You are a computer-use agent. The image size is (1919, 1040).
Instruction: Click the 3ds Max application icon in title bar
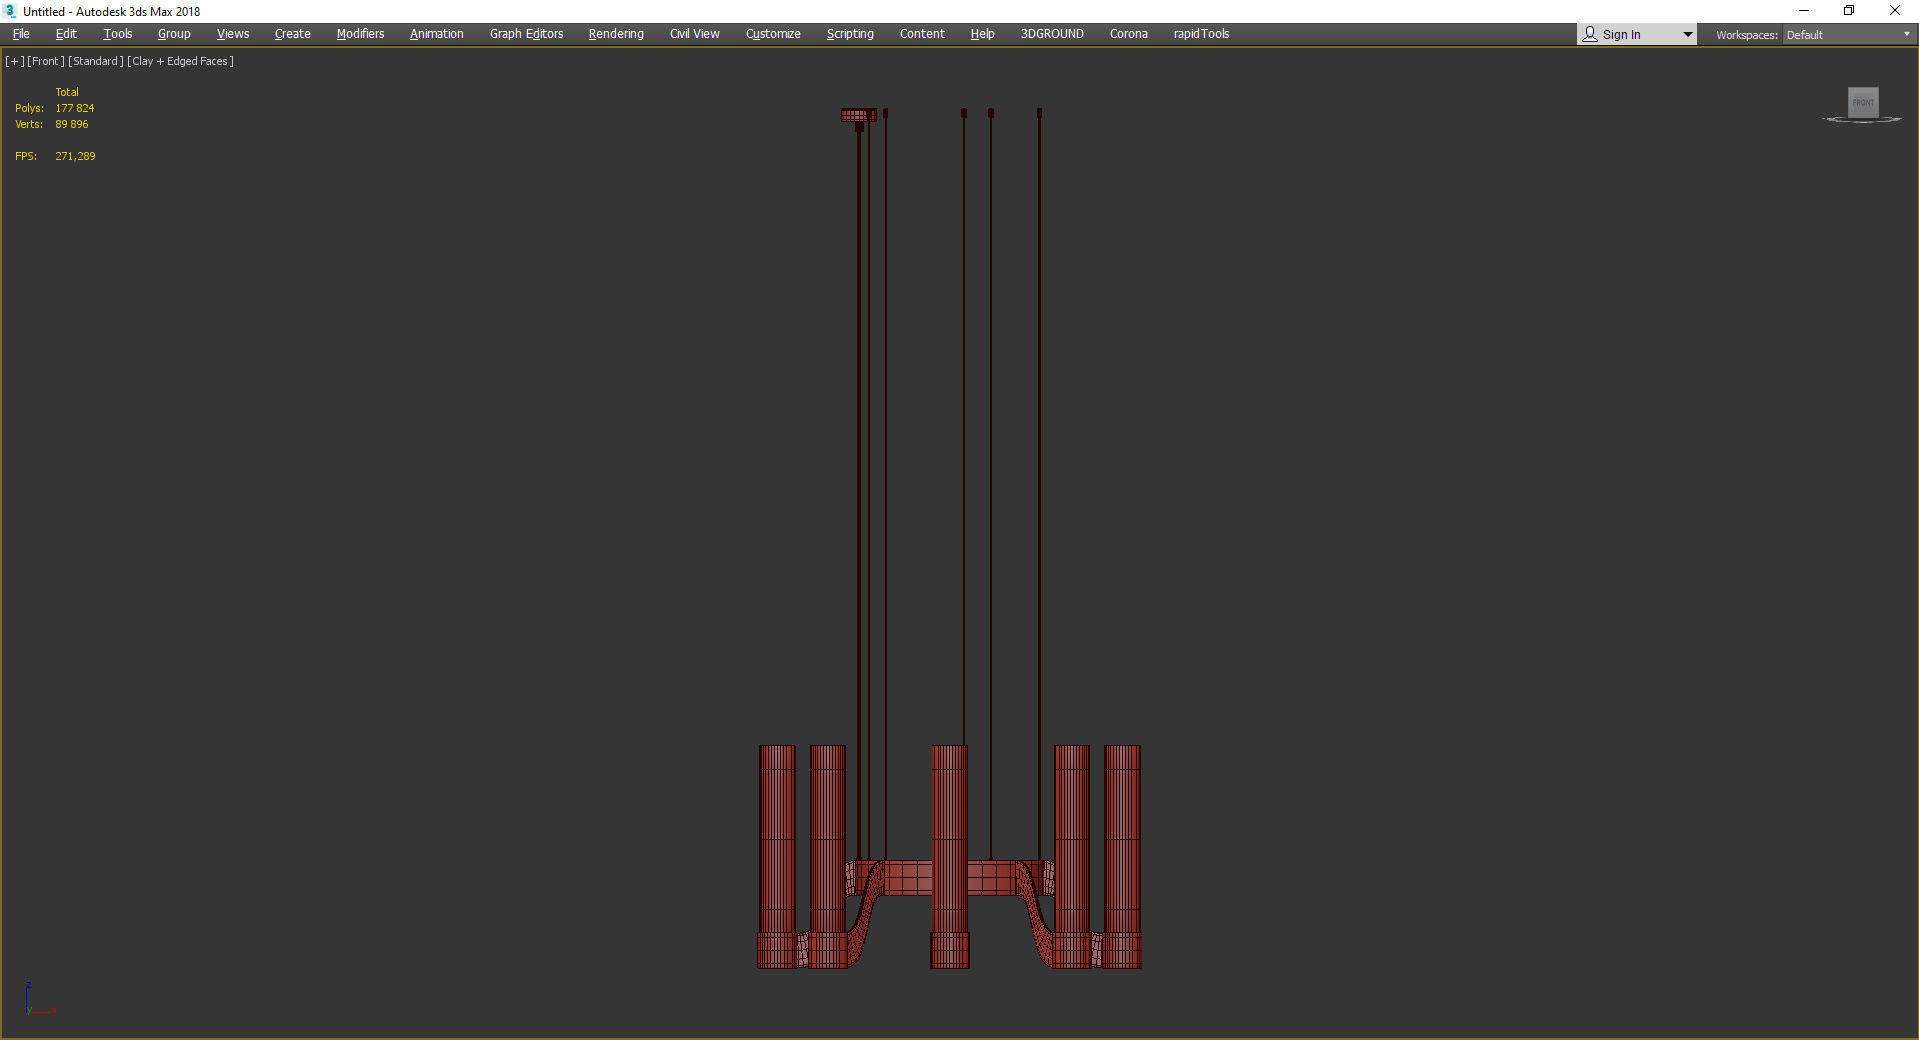click(10, 11)
